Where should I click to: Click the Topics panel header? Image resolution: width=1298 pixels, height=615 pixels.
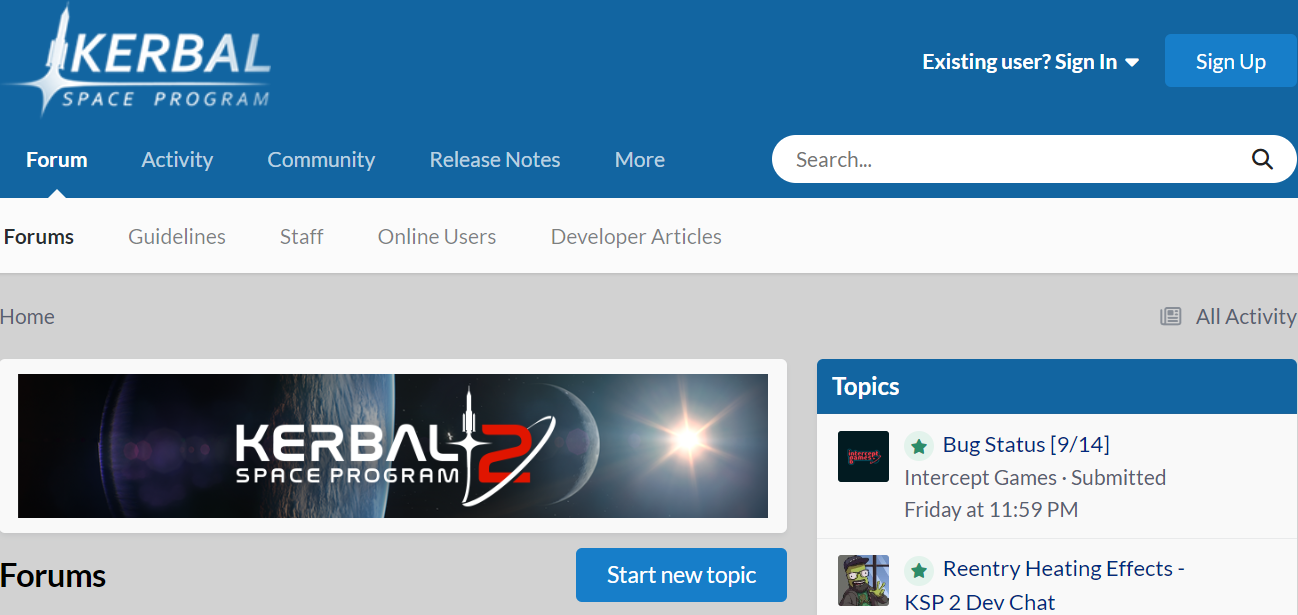(1057, 387)
